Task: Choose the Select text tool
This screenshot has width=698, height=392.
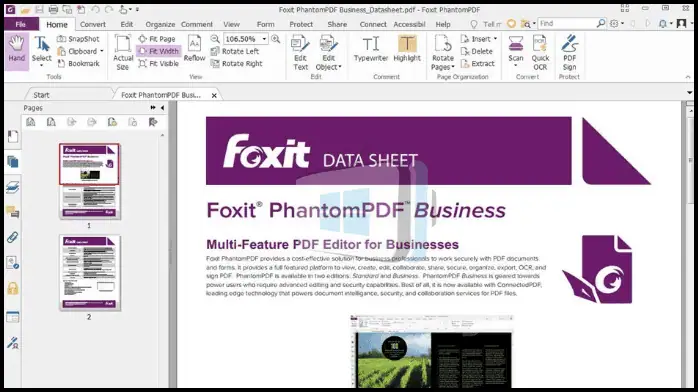Action: tap(41, 50)
